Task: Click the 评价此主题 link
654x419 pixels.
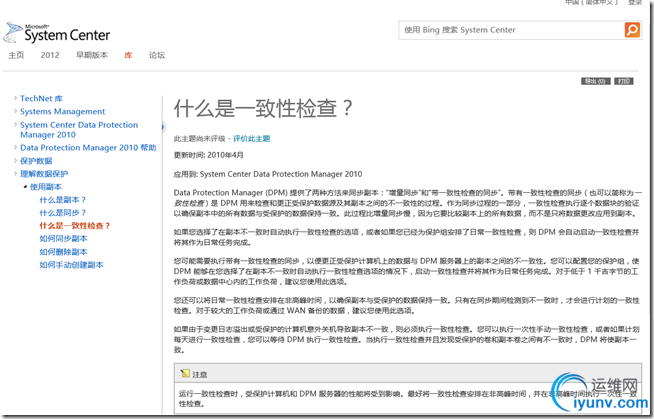Action: pyautogui.click(x=252, y=138)
